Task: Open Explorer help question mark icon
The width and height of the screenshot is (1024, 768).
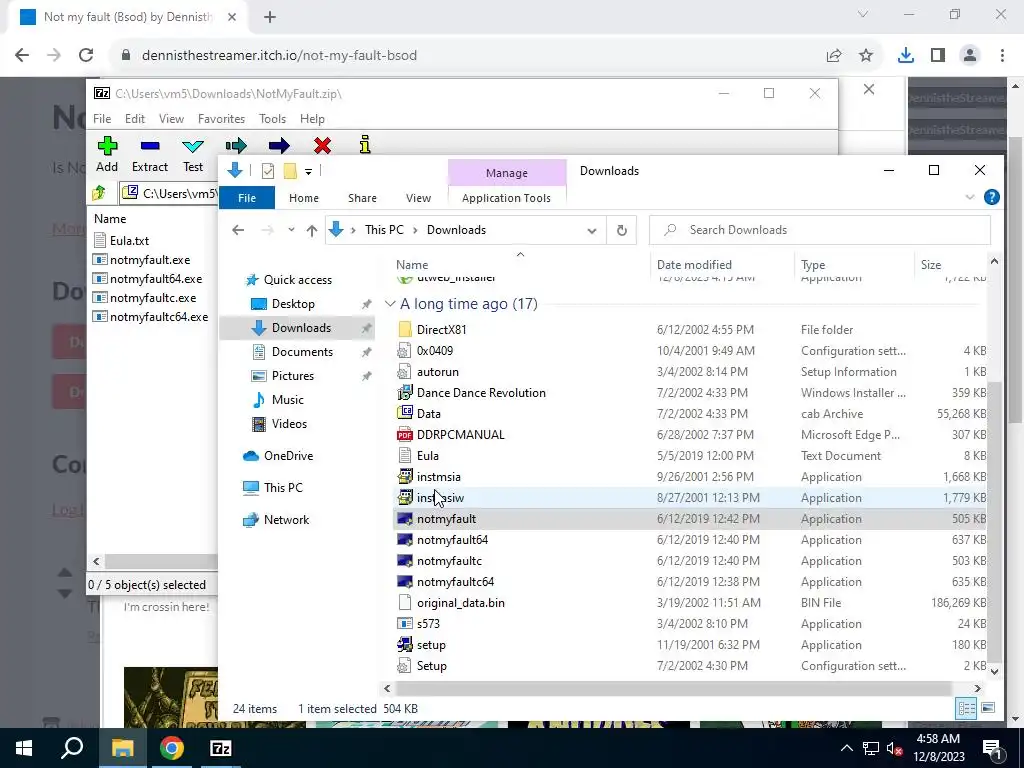Action: pyautogui.click(x=991, y=197)
